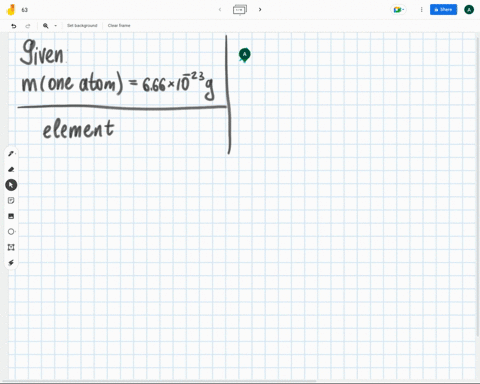Open the account avatar menu
The image size is (480, 384).
[x=469, y=10]
